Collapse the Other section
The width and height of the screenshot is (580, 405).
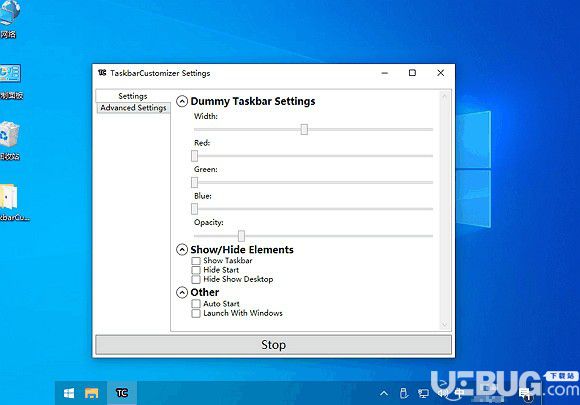point(182,293)
